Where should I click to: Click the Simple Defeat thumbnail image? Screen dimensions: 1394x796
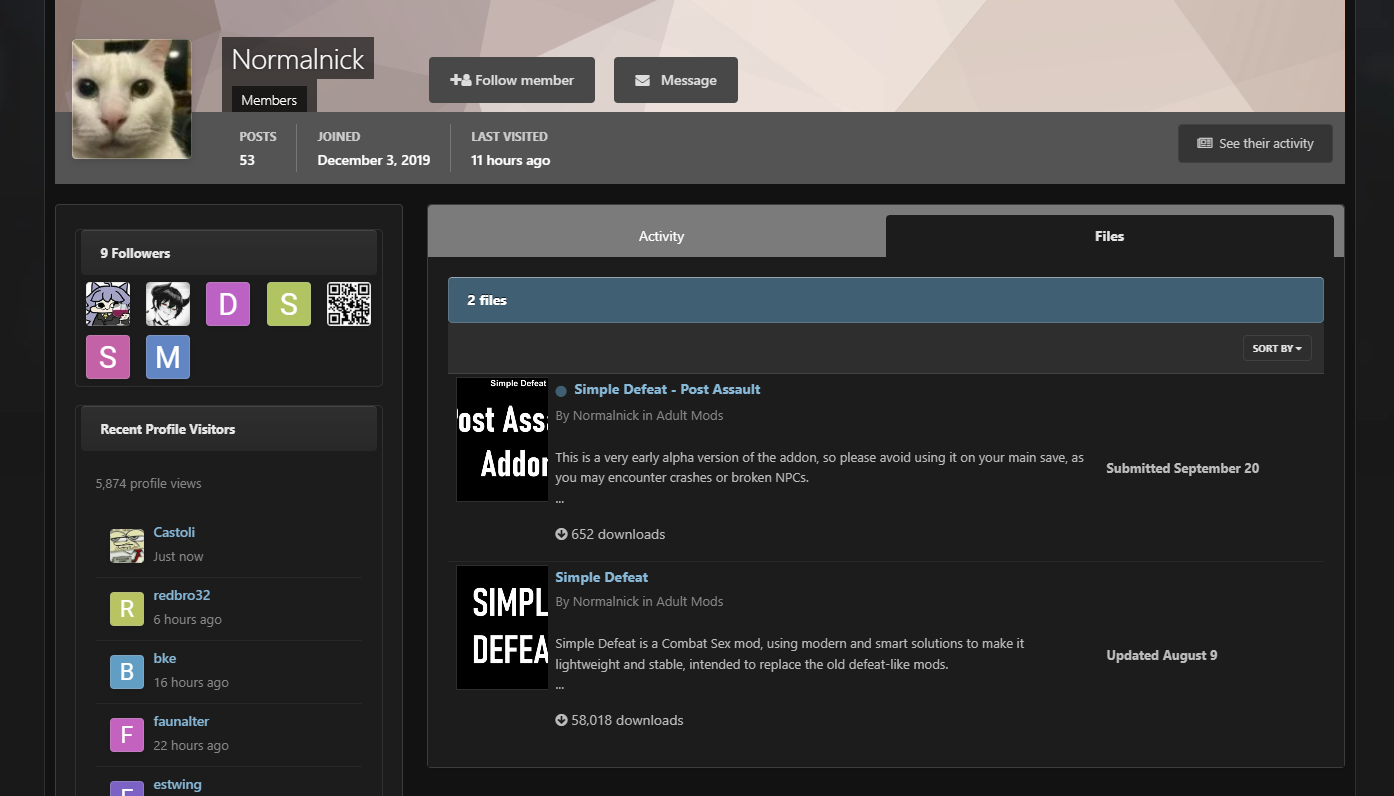(502, 627)
